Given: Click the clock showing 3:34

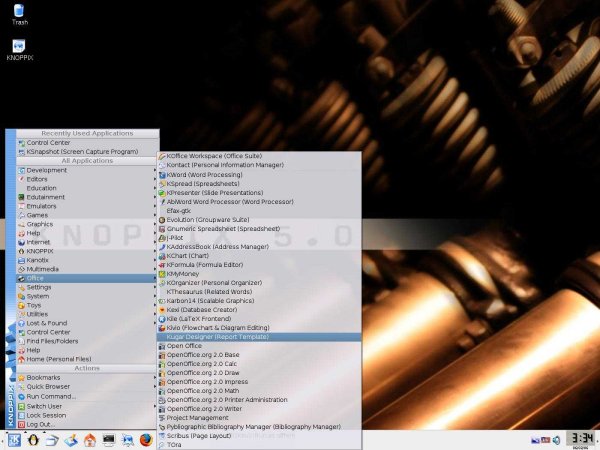Looking at the screenshot, I should click(580, 438).
